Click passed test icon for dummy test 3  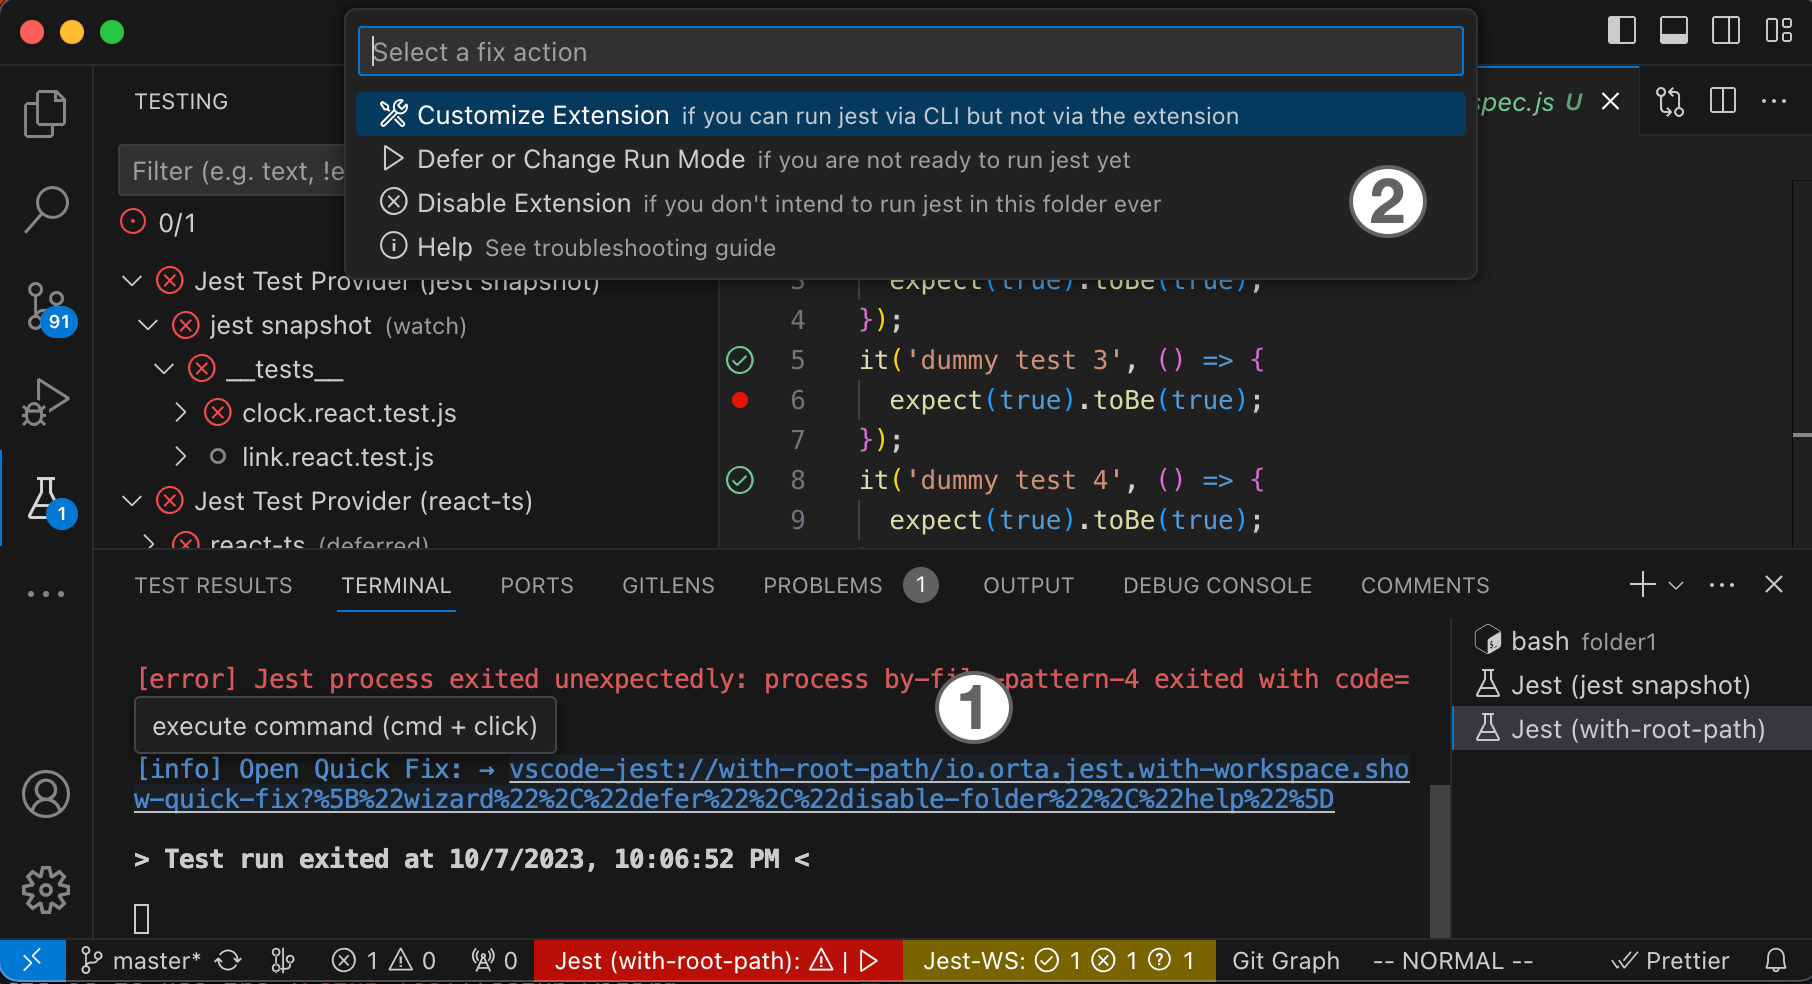pyautogui.click(x=740, y=360)
